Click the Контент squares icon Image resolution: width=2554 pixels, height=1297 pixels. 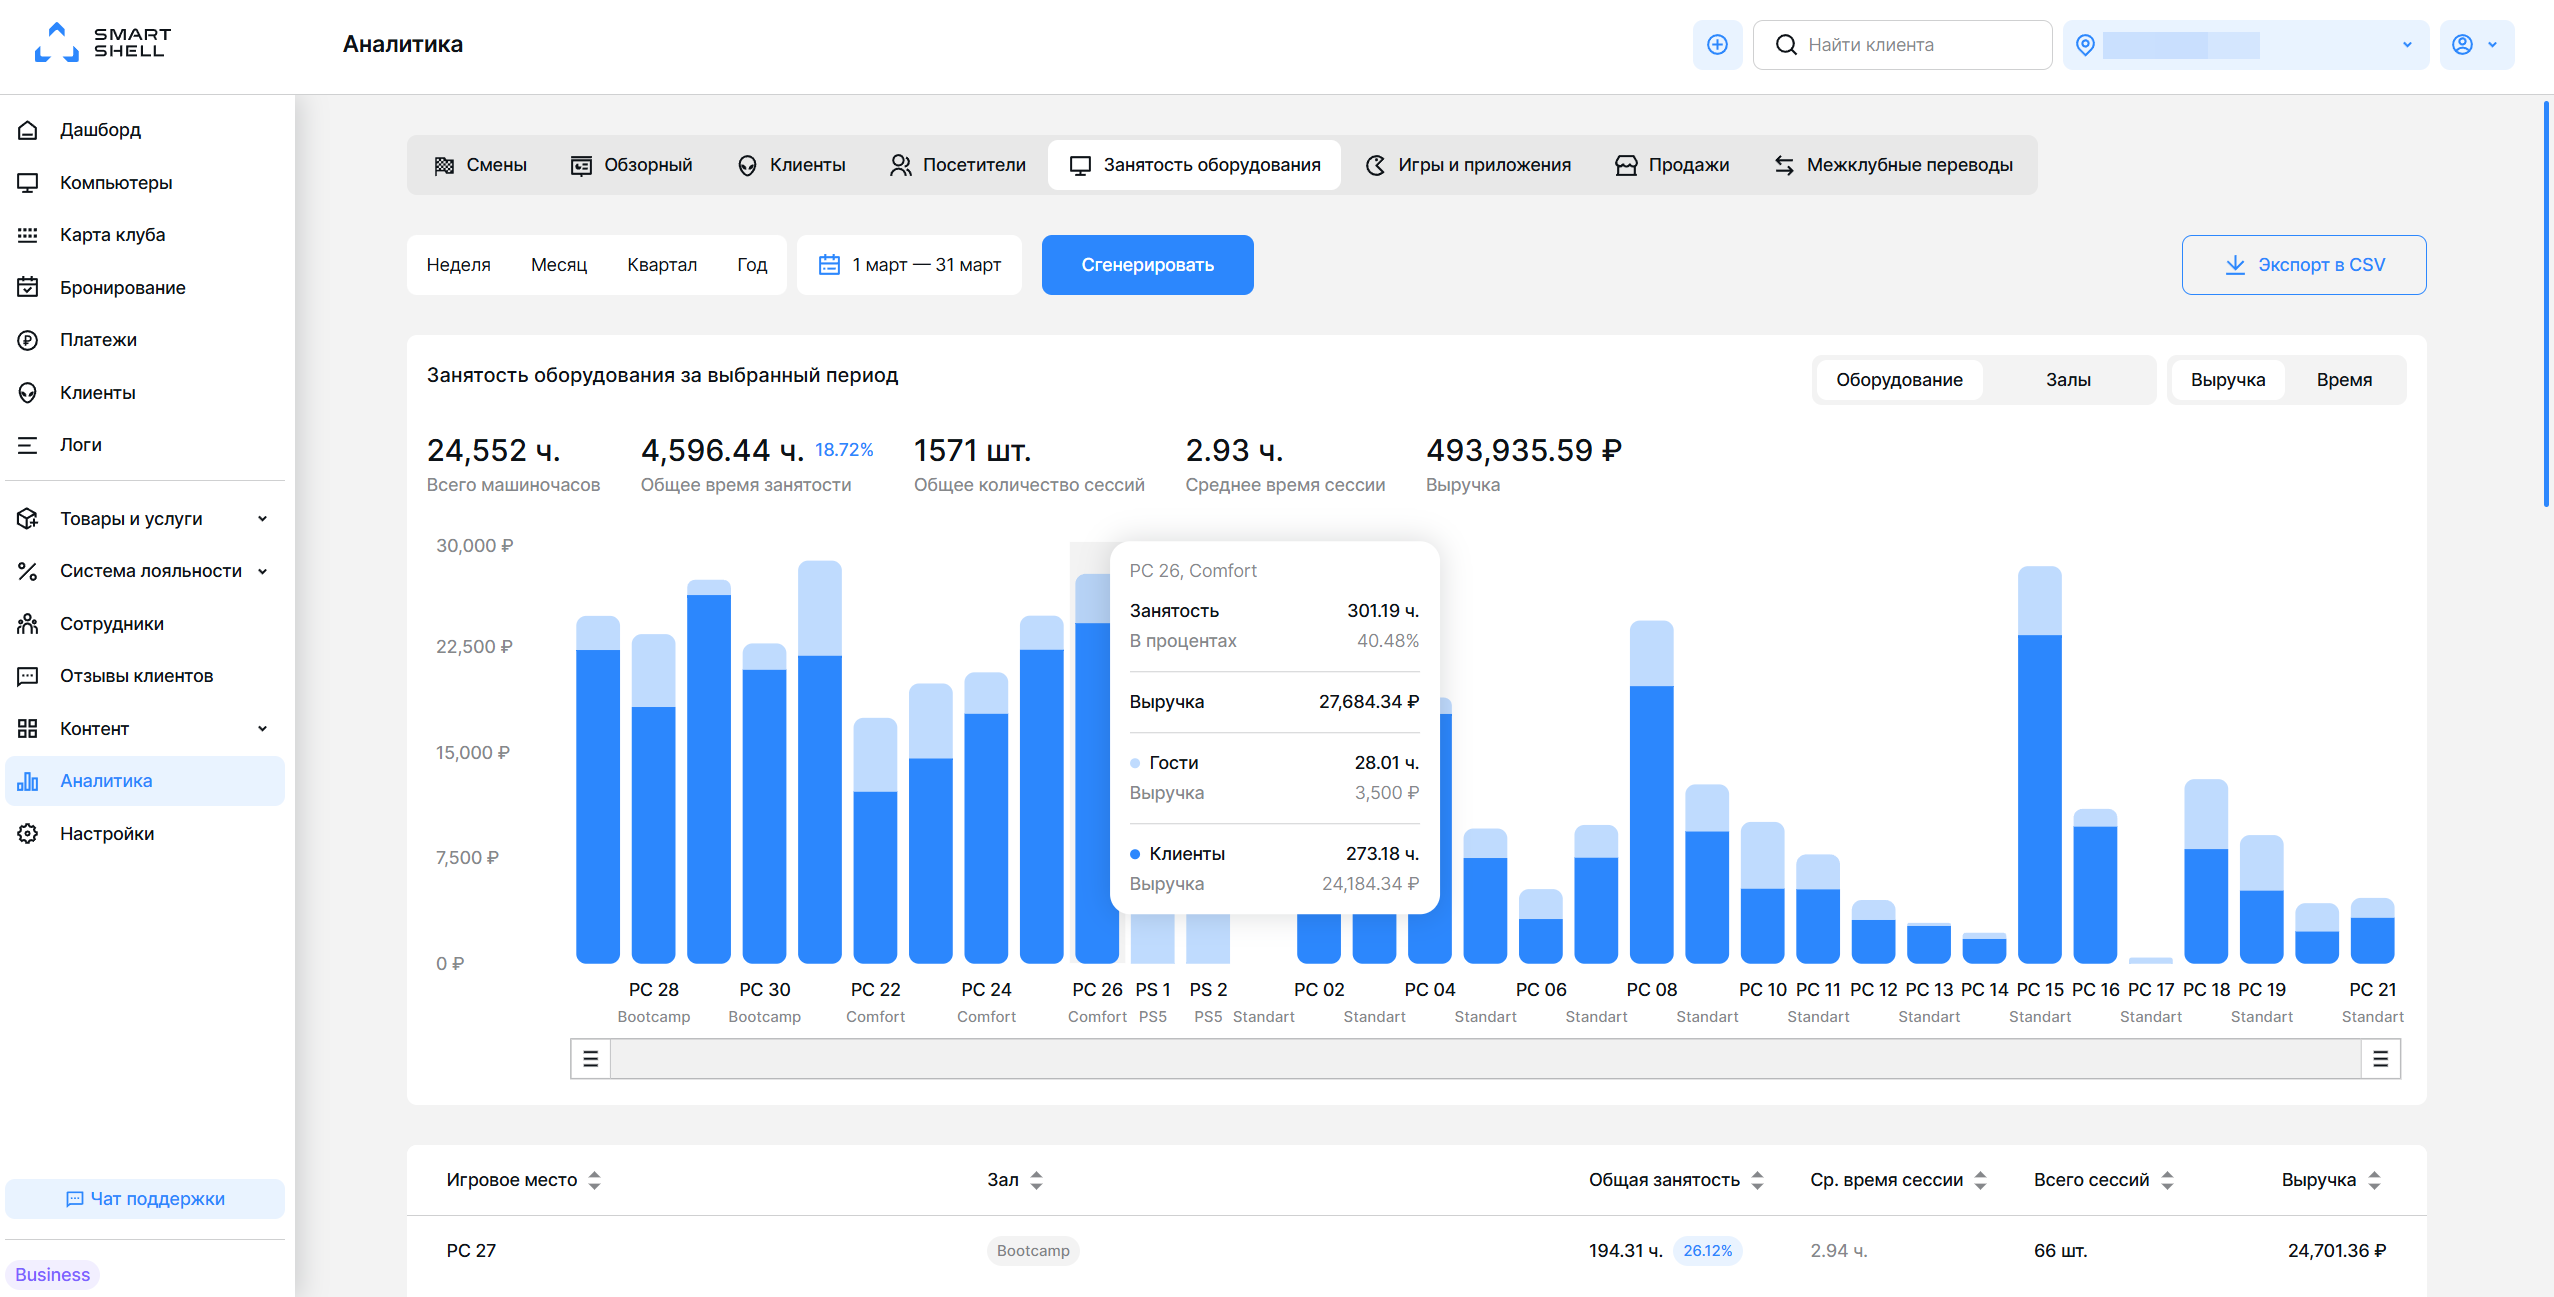(28, 729)
